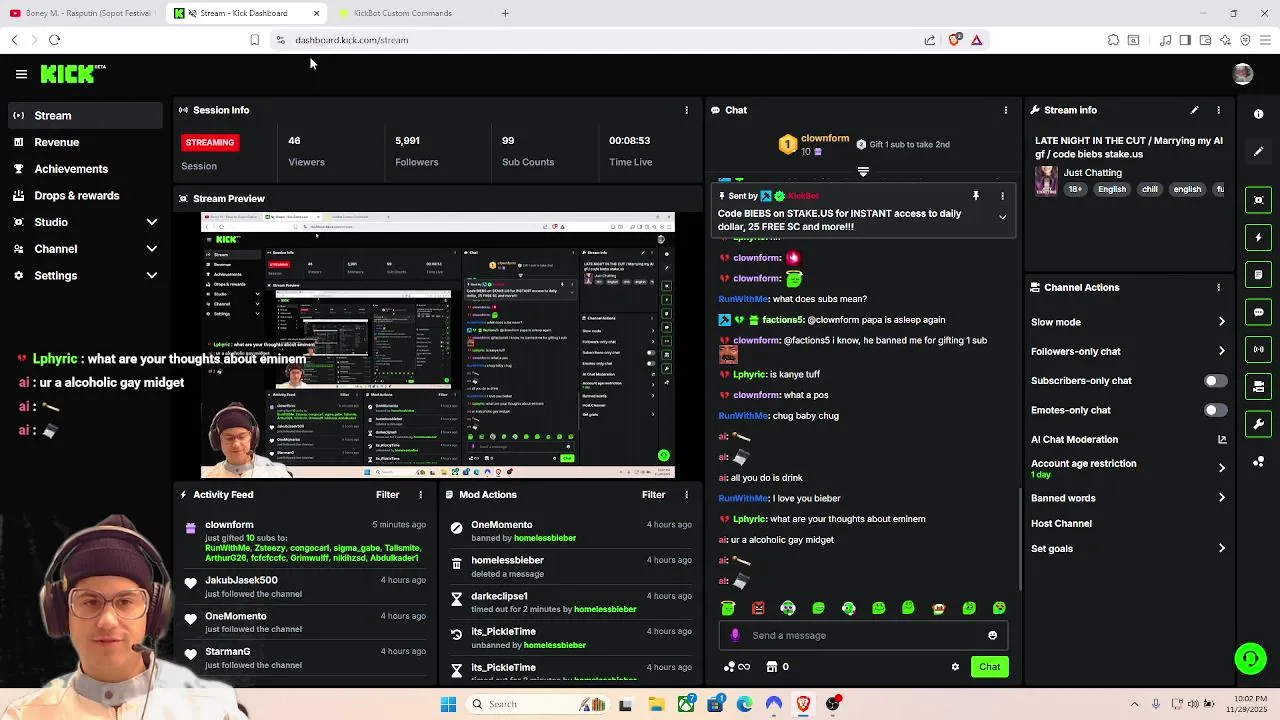This screenshot has width=1280, height=720.
Task: Open Achievements in left sidebar
Action: [x=83, y=169]
